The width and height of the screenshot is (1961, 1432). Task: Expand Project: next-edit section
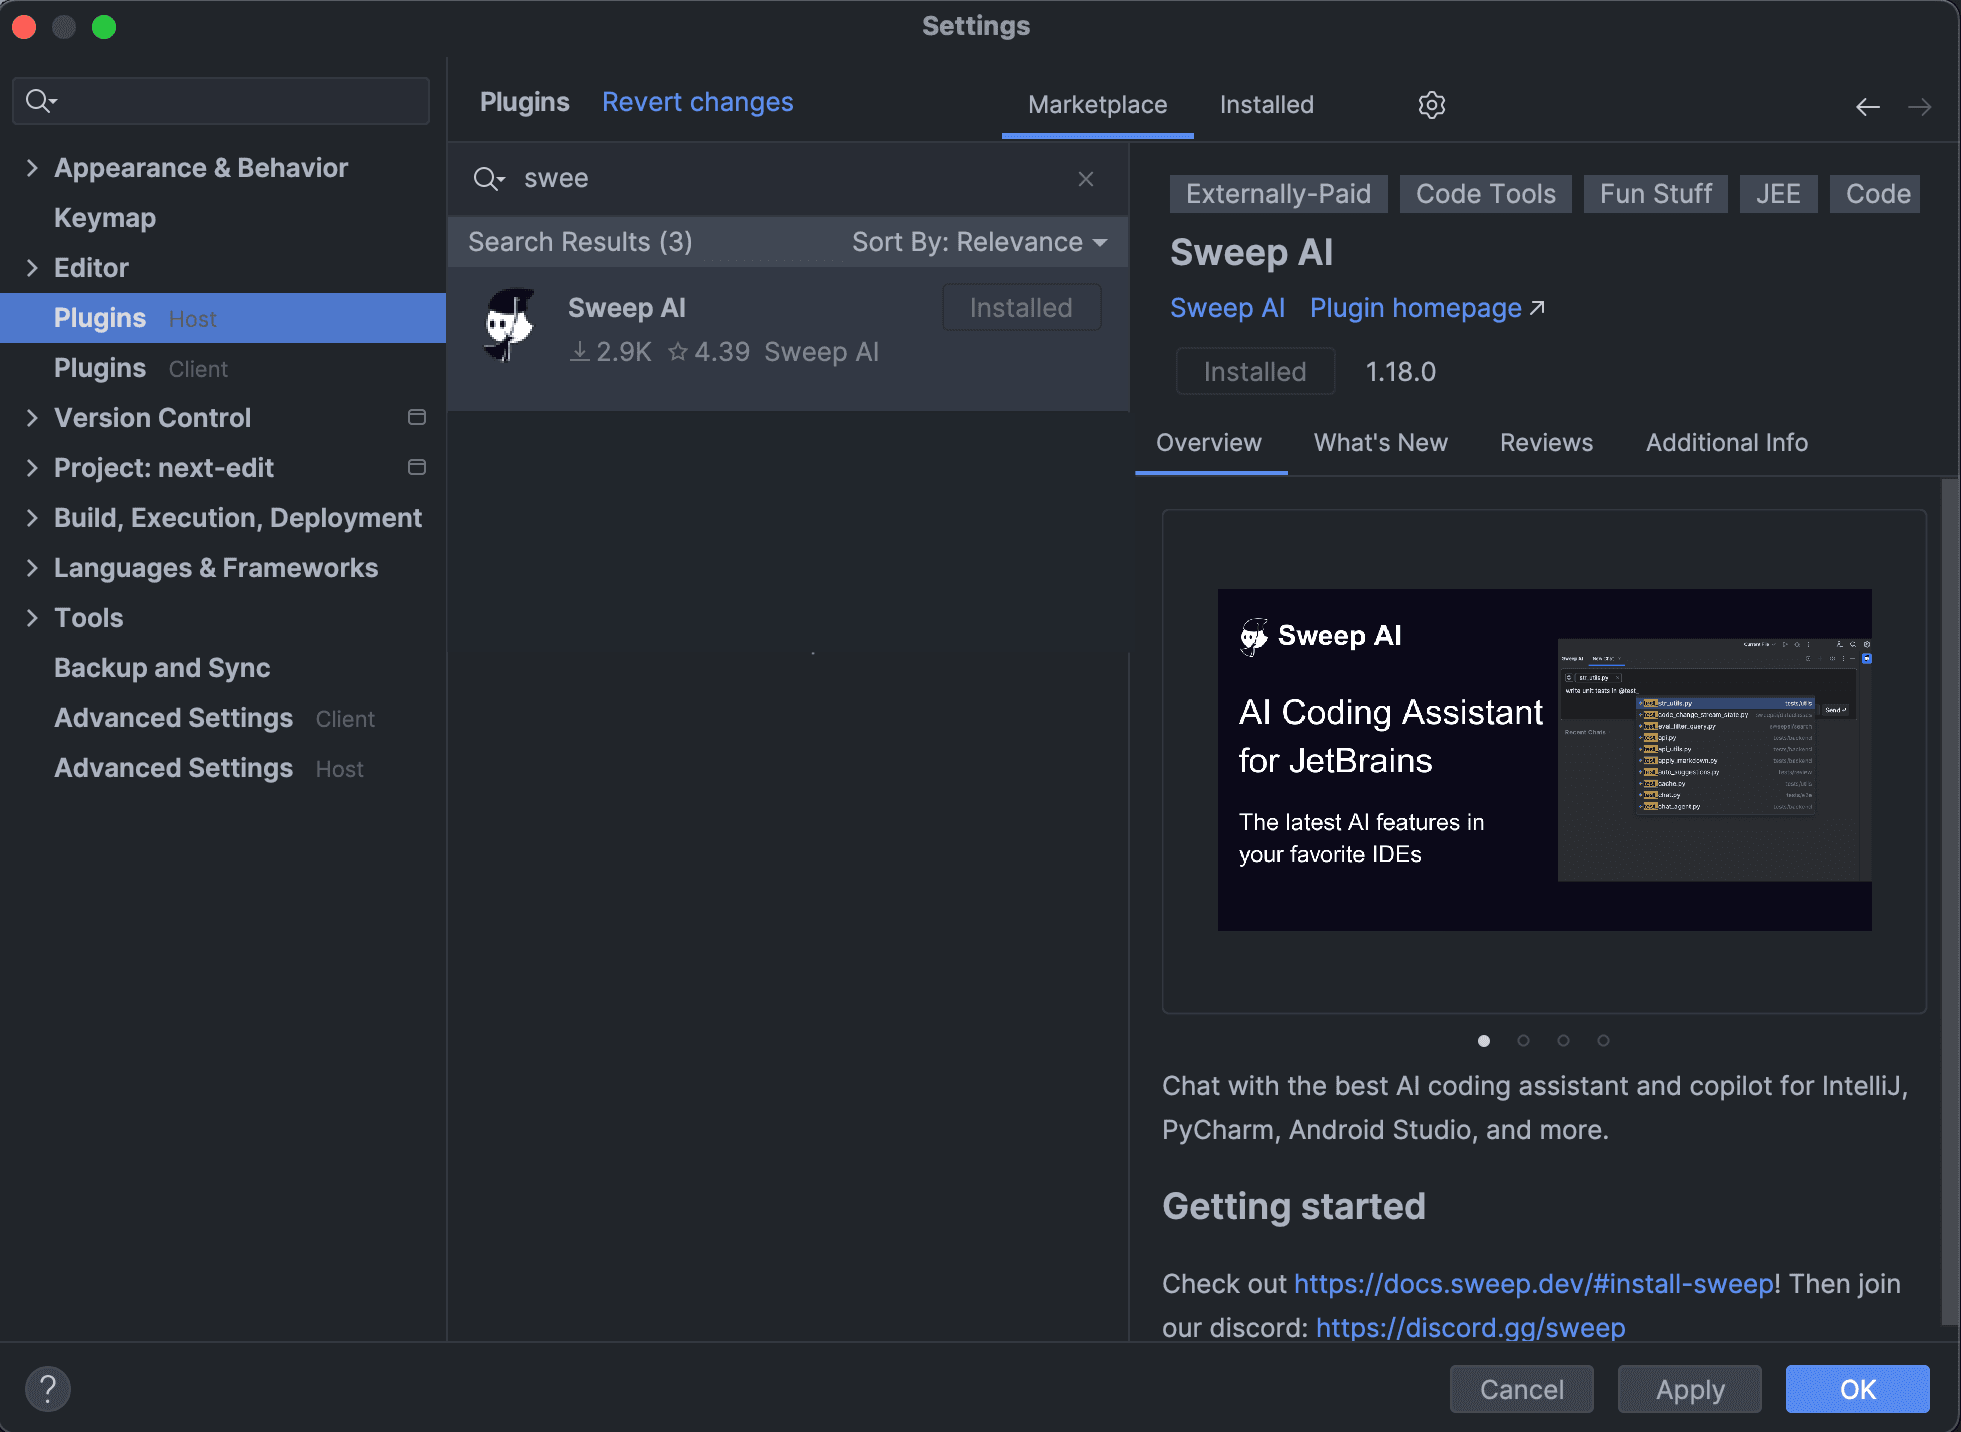coord(32,468)
